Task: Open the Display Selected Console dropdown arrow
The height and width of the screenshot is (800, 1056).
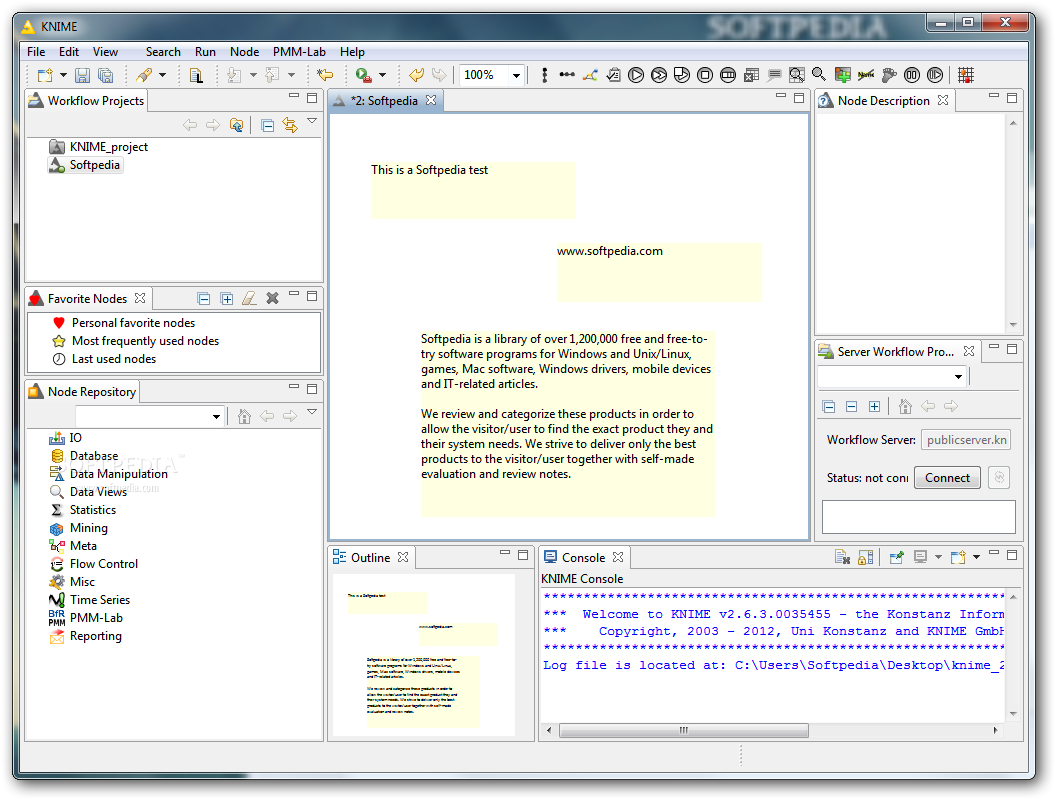Action: (x=938, y=558)
